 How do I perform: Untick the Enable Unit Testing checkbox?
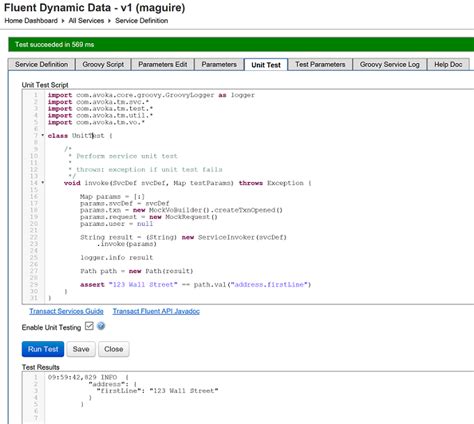pyautogui.click(x=89, y=326)
